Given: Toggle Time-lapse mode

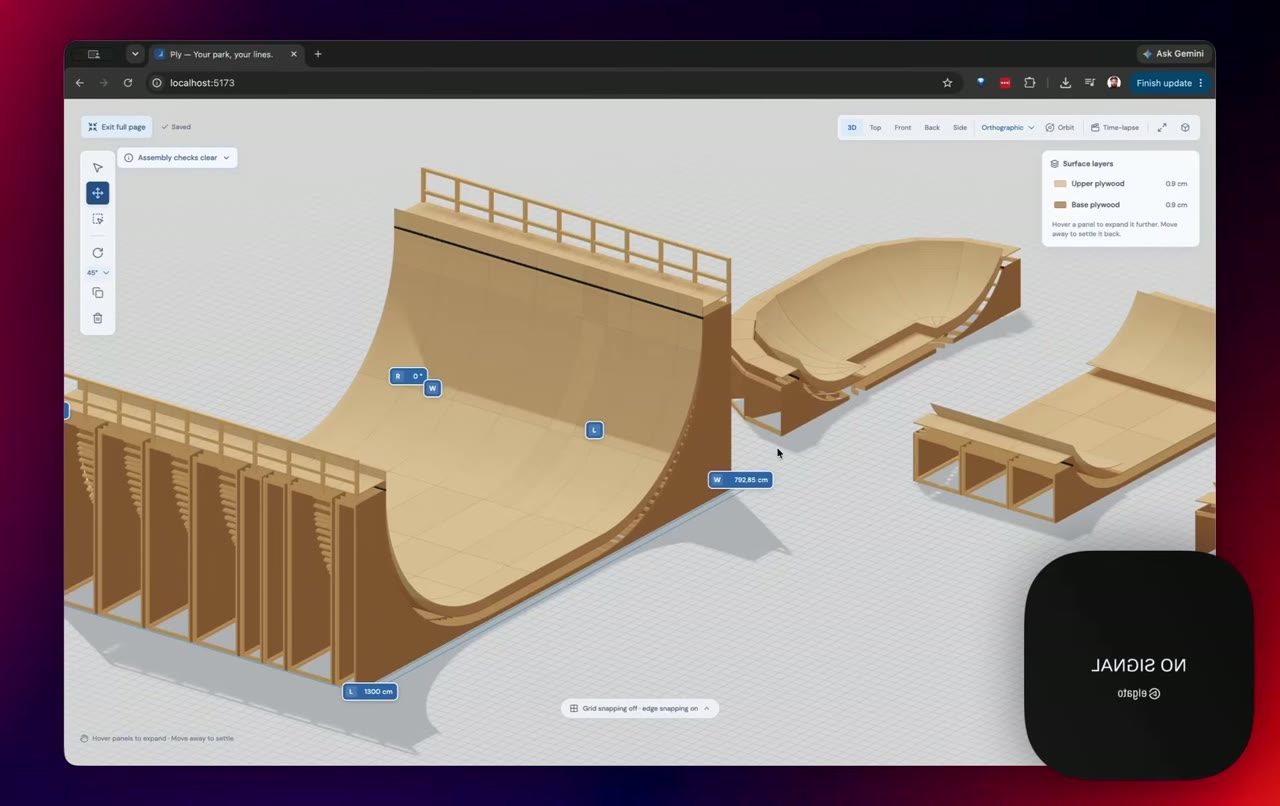Looking at the screenshot, I should pyautogui.click(x=1116, y=127).
